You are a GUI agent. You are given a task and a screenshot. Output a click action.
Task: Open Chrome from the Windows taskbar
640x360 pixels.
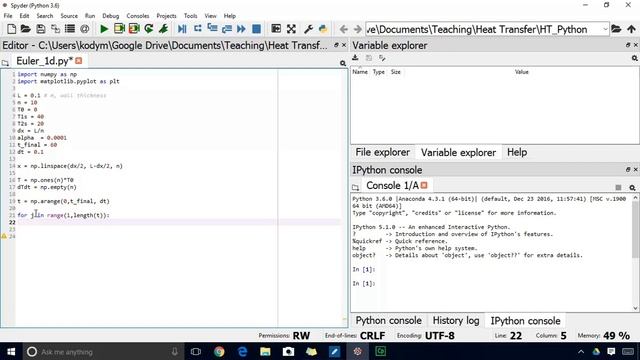[x=219, y=351]
